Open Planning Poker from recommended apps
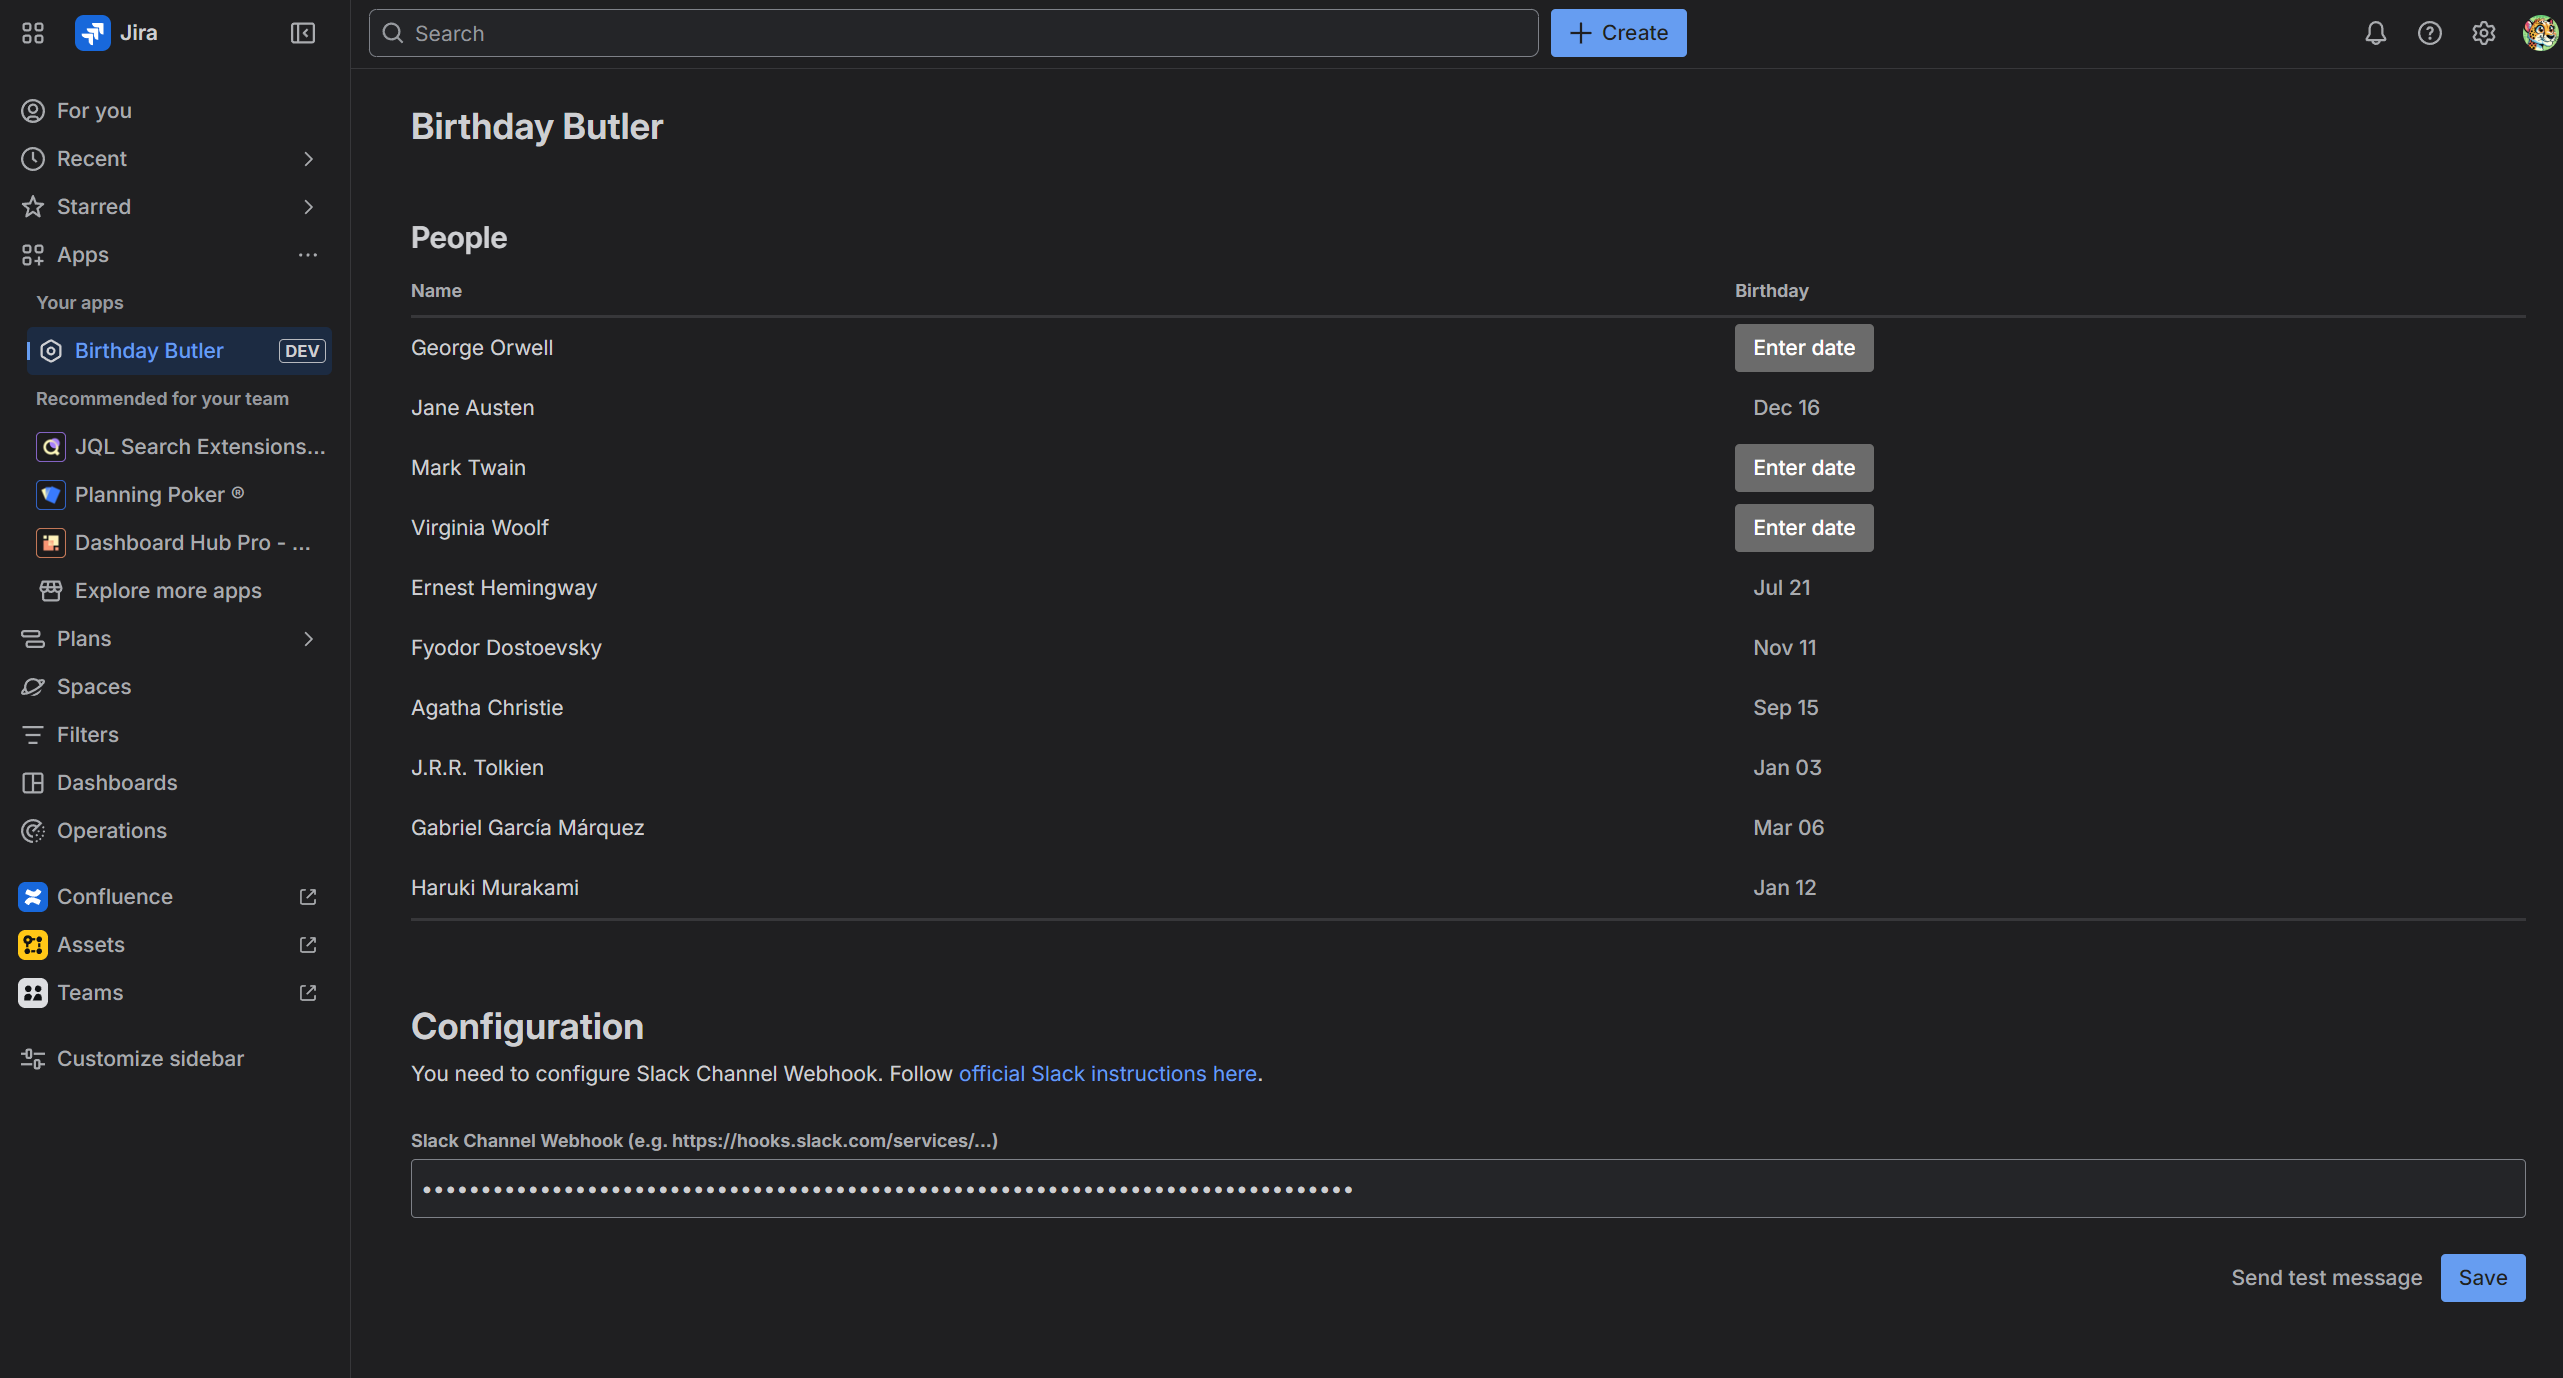This screenshot has width=2563, height=1378. [50, 494]
